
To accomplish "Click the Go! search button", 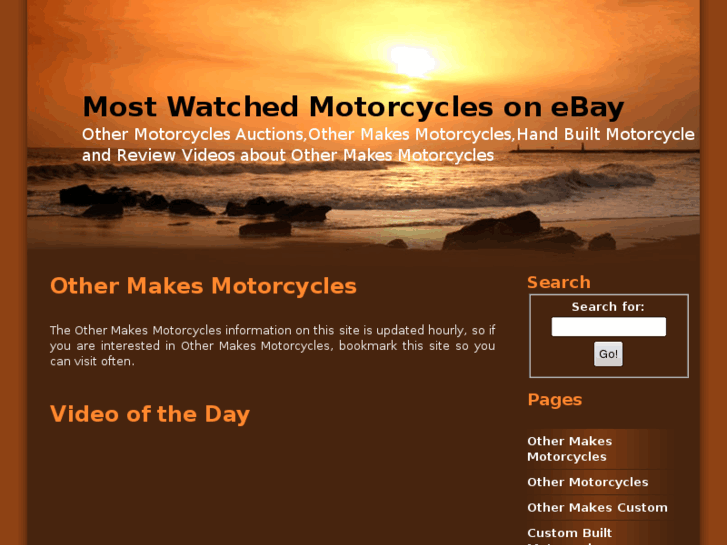I will pos(608,354).
